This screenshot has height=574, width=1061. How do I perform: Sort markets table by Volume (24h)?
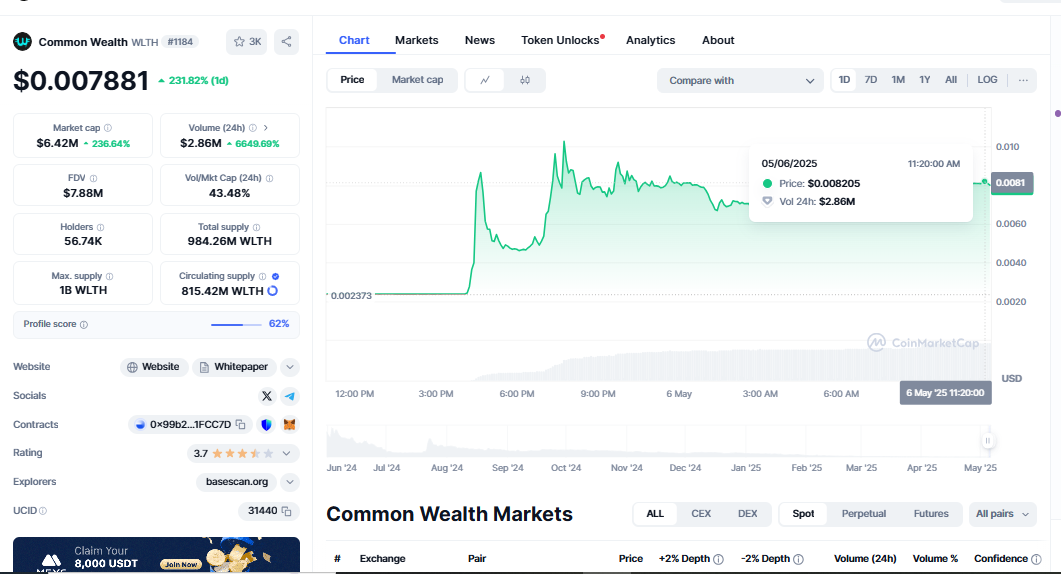point(865,559)
